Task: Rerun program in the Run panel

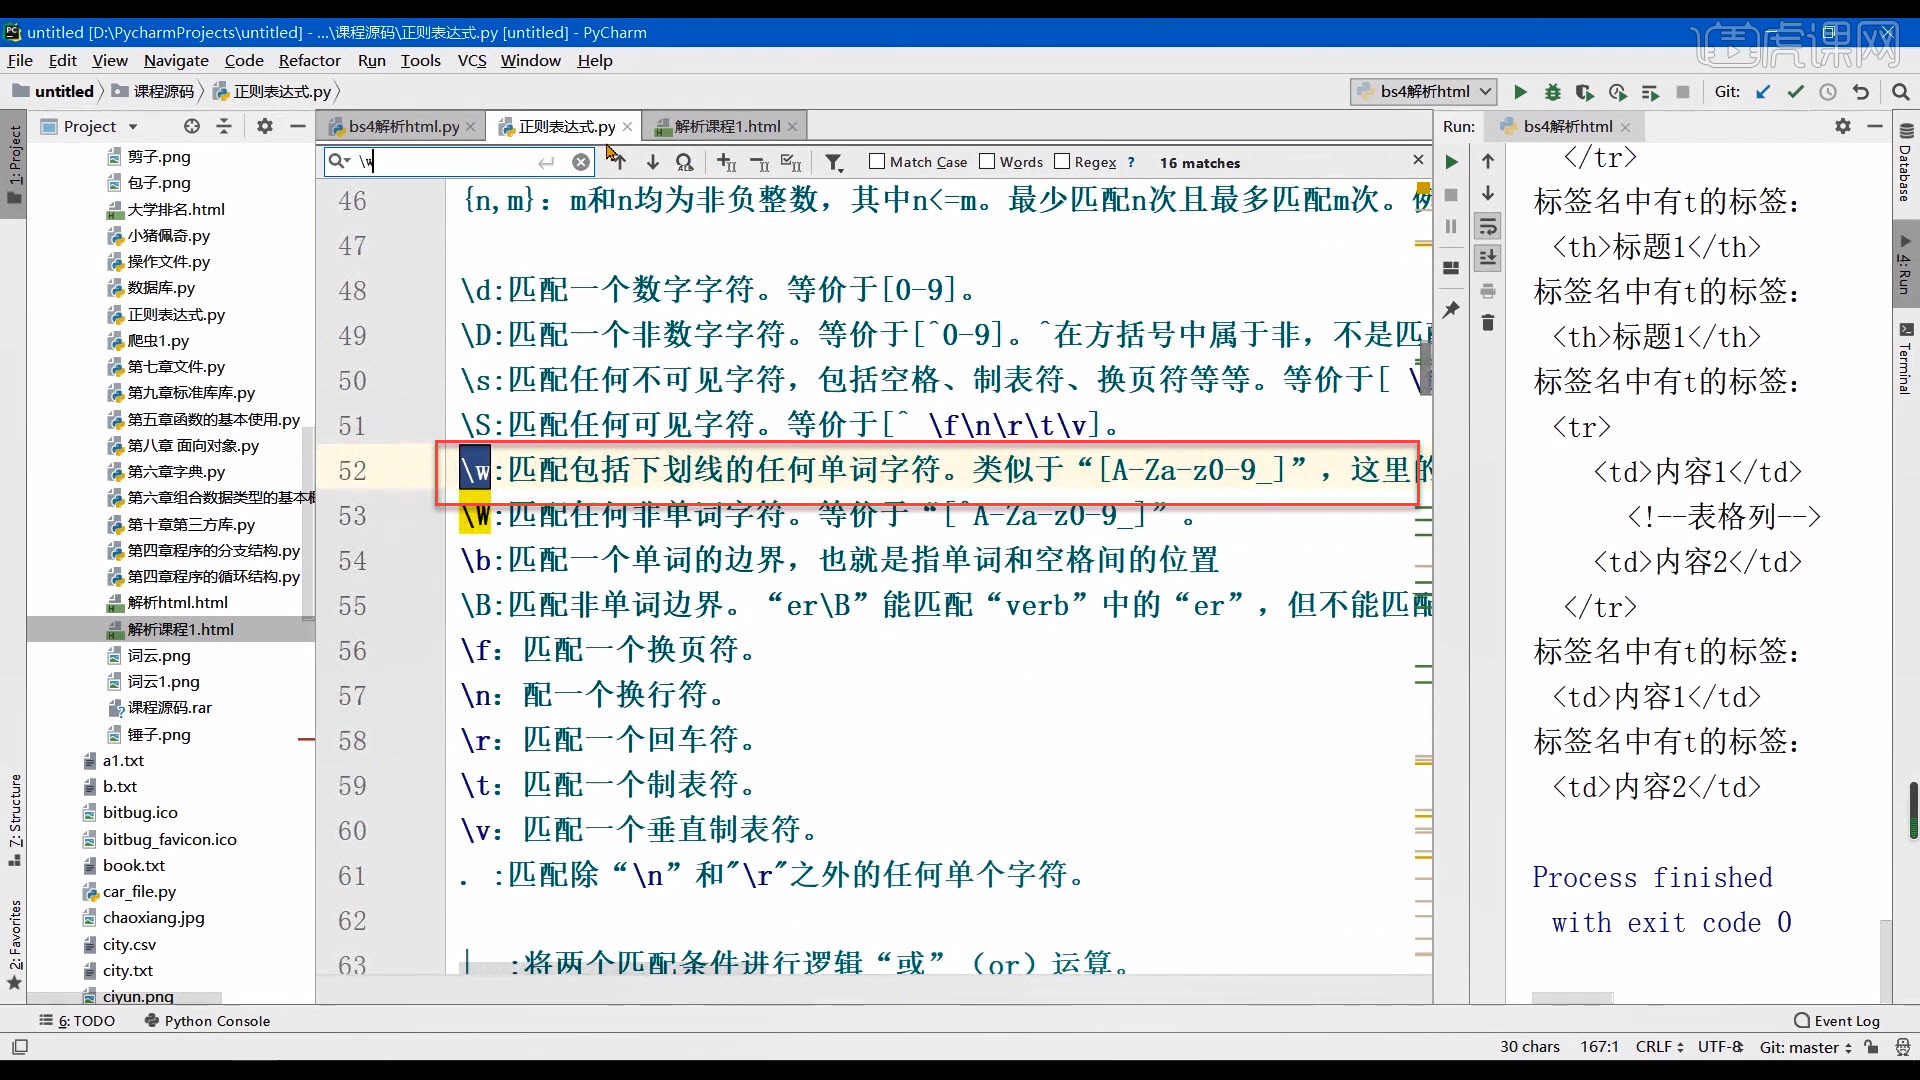Action: [1451, 162]
